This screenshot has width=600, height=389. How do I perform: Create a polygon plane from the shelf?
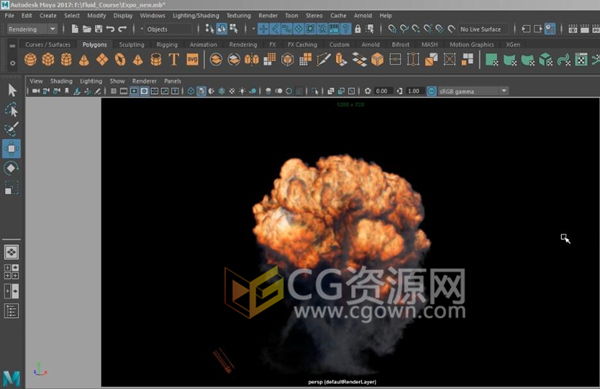[102, 60]
